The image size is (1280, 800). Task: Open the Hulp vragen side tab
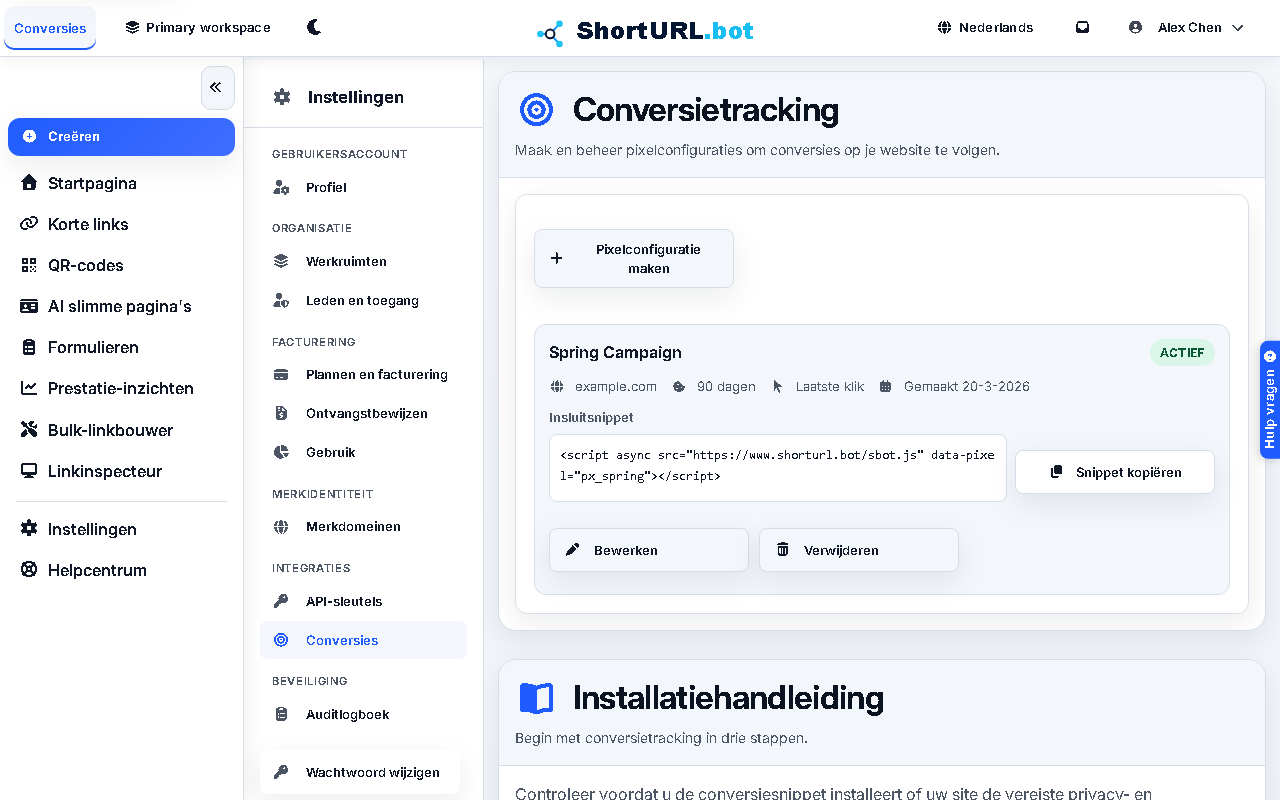click(x=1270, y=400)
